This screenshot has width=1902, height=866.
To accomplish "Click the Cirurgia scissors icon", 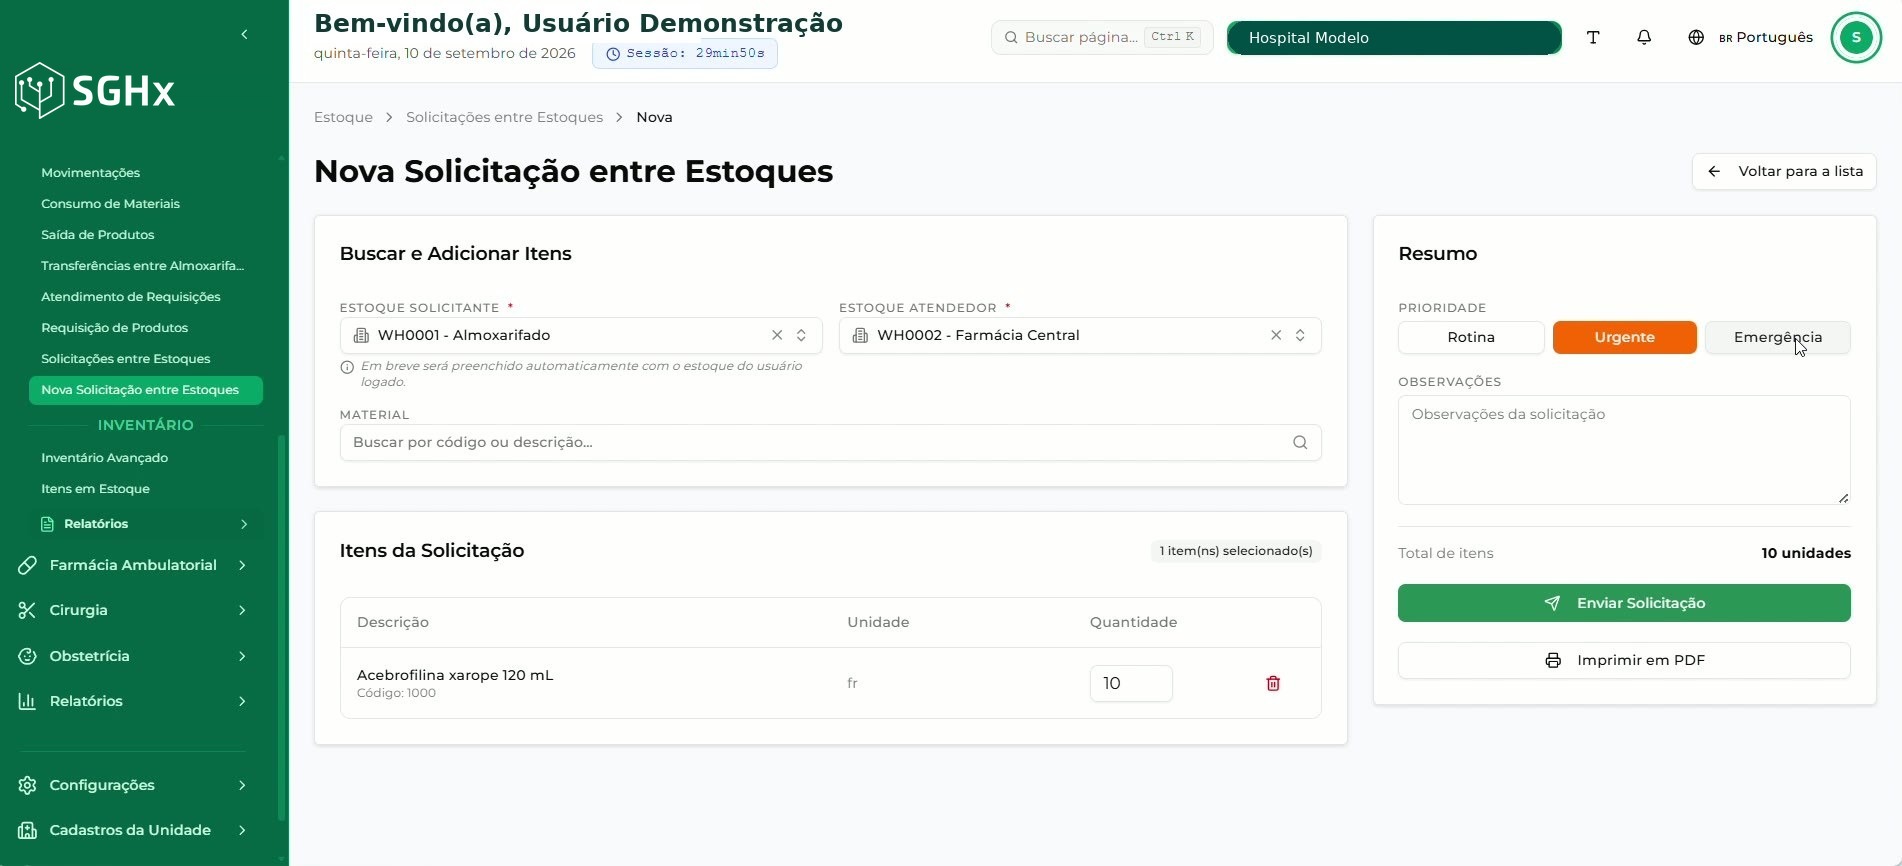I will click(28, 610).
